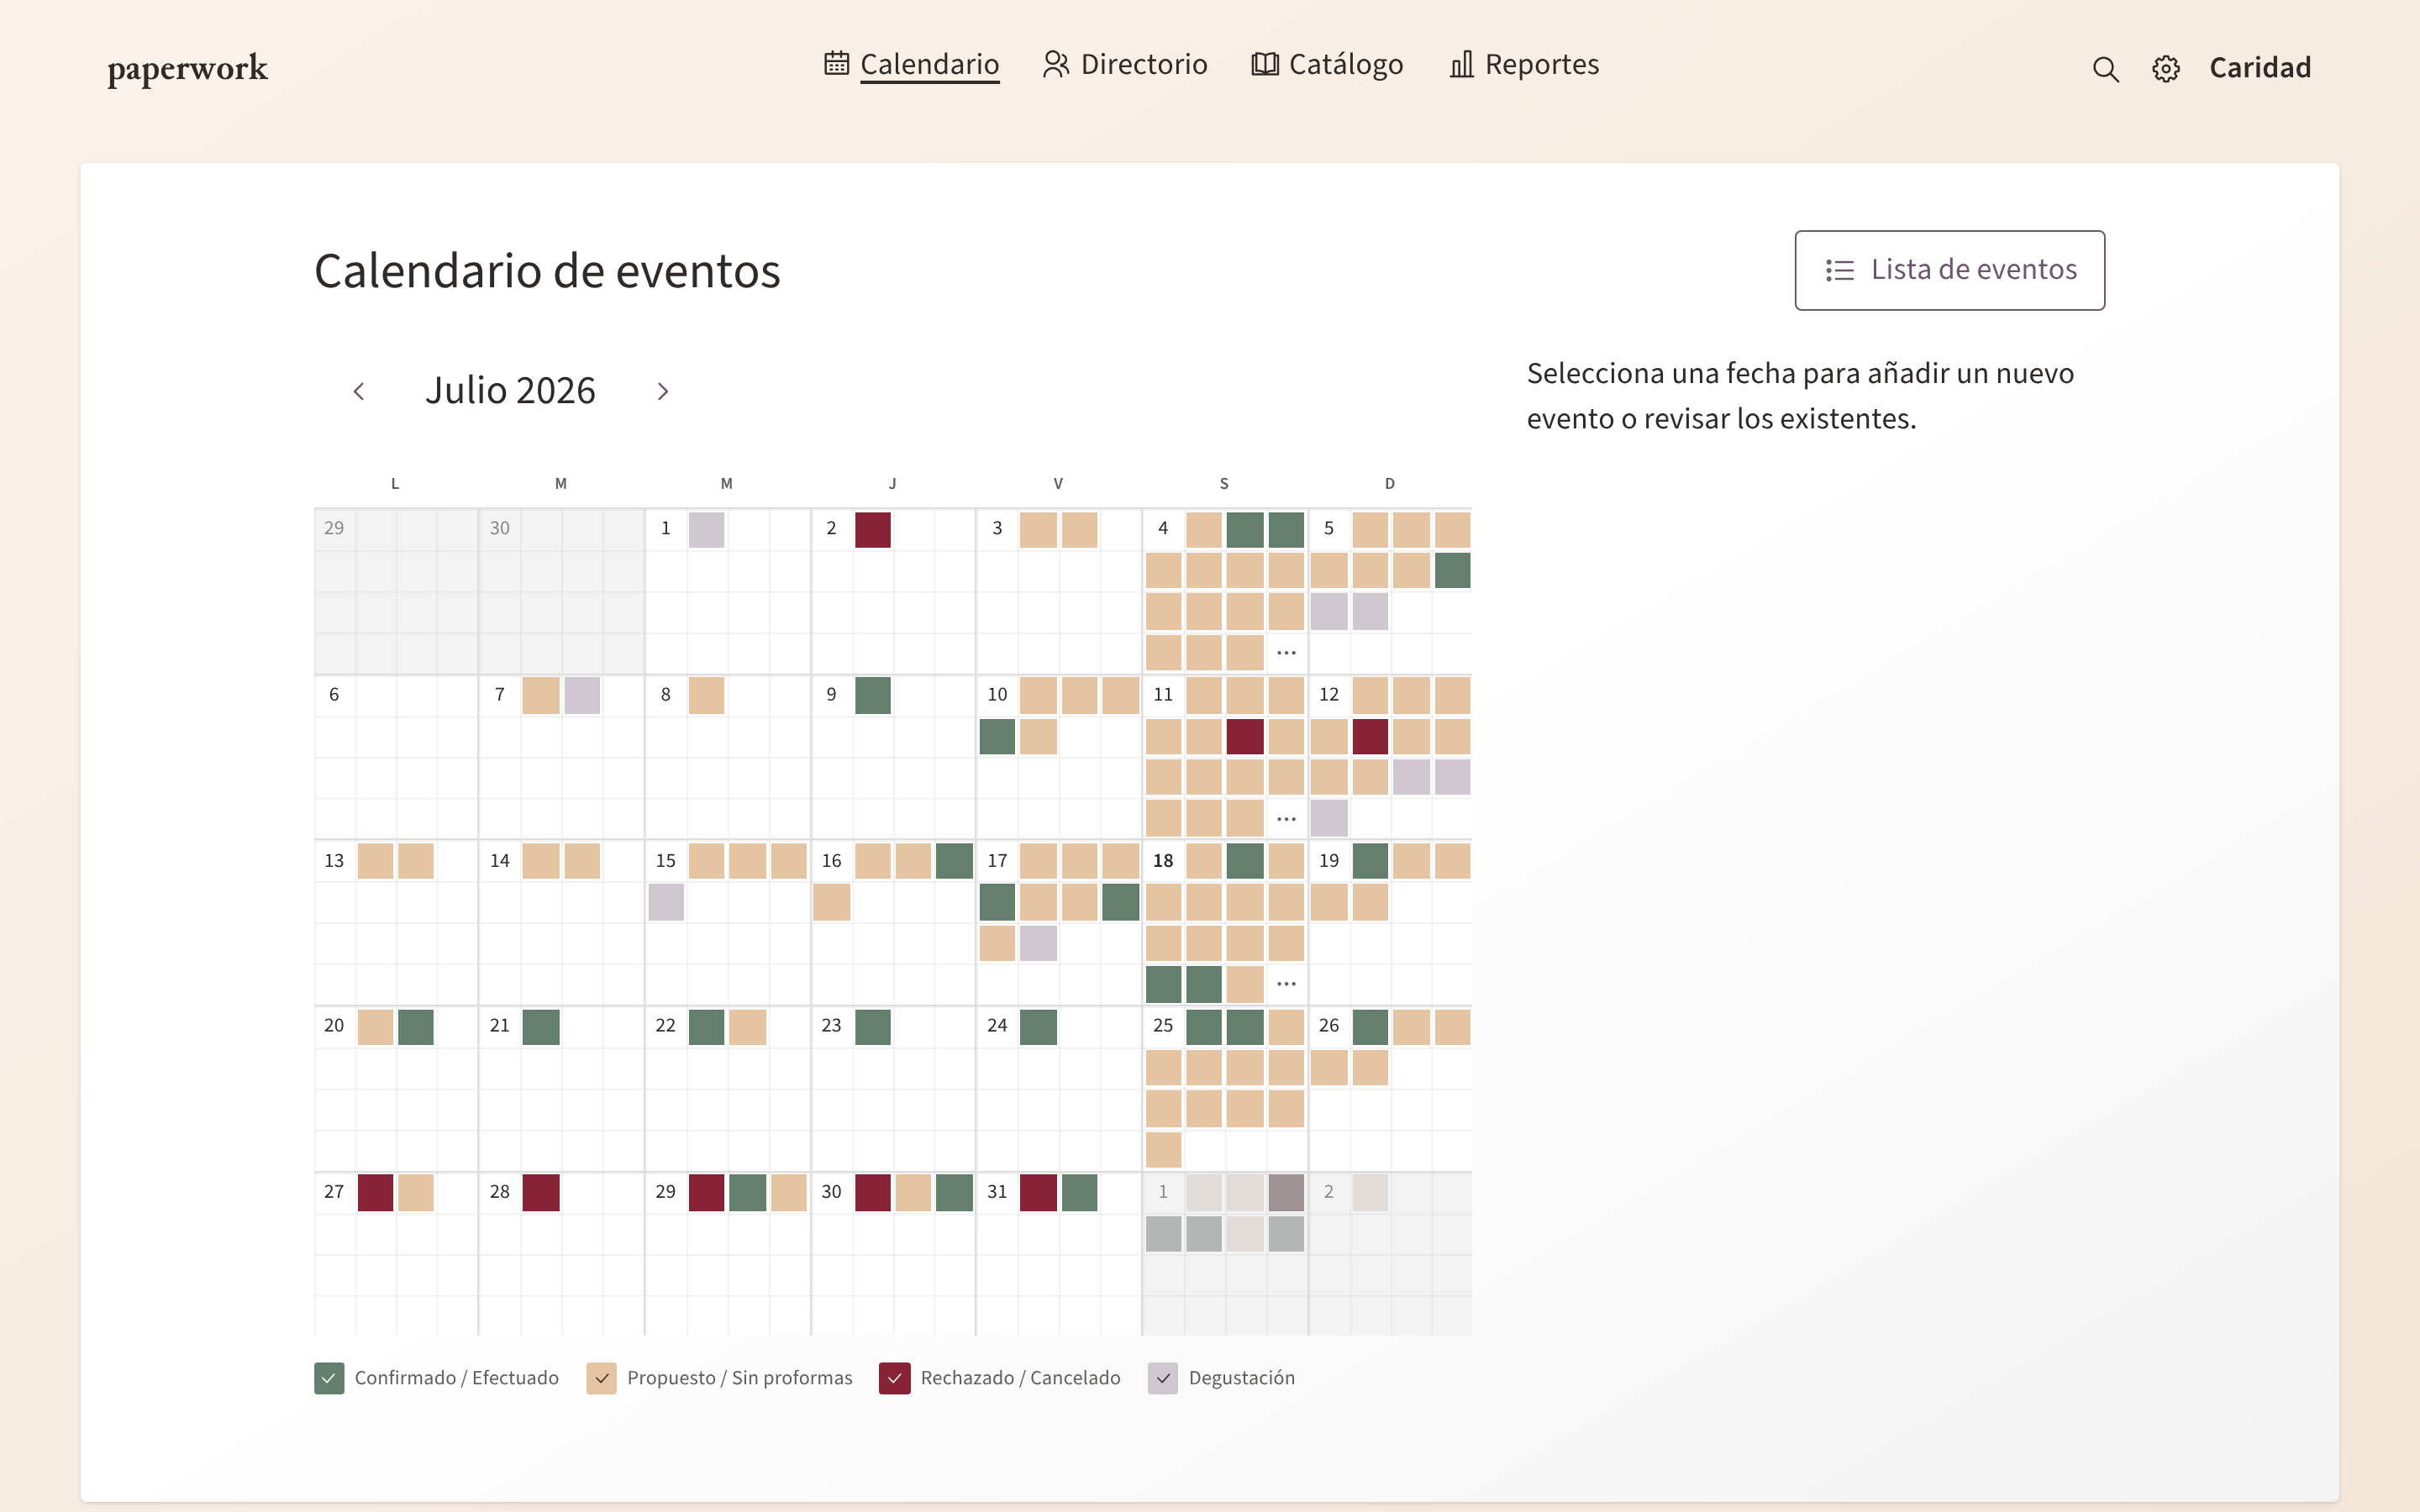Click the red event on day 31
2420x1512 pixels.
tap(1039, 1193)
